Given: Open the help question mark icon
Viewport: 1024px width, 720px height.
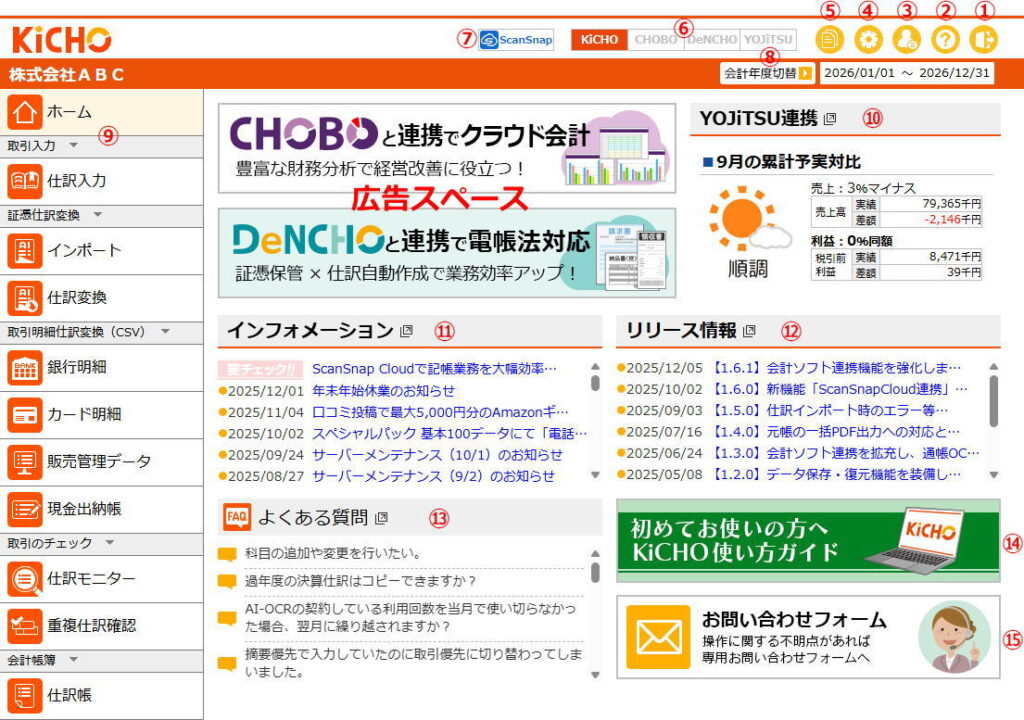Looking at the screenshot, I should (946, 40).
